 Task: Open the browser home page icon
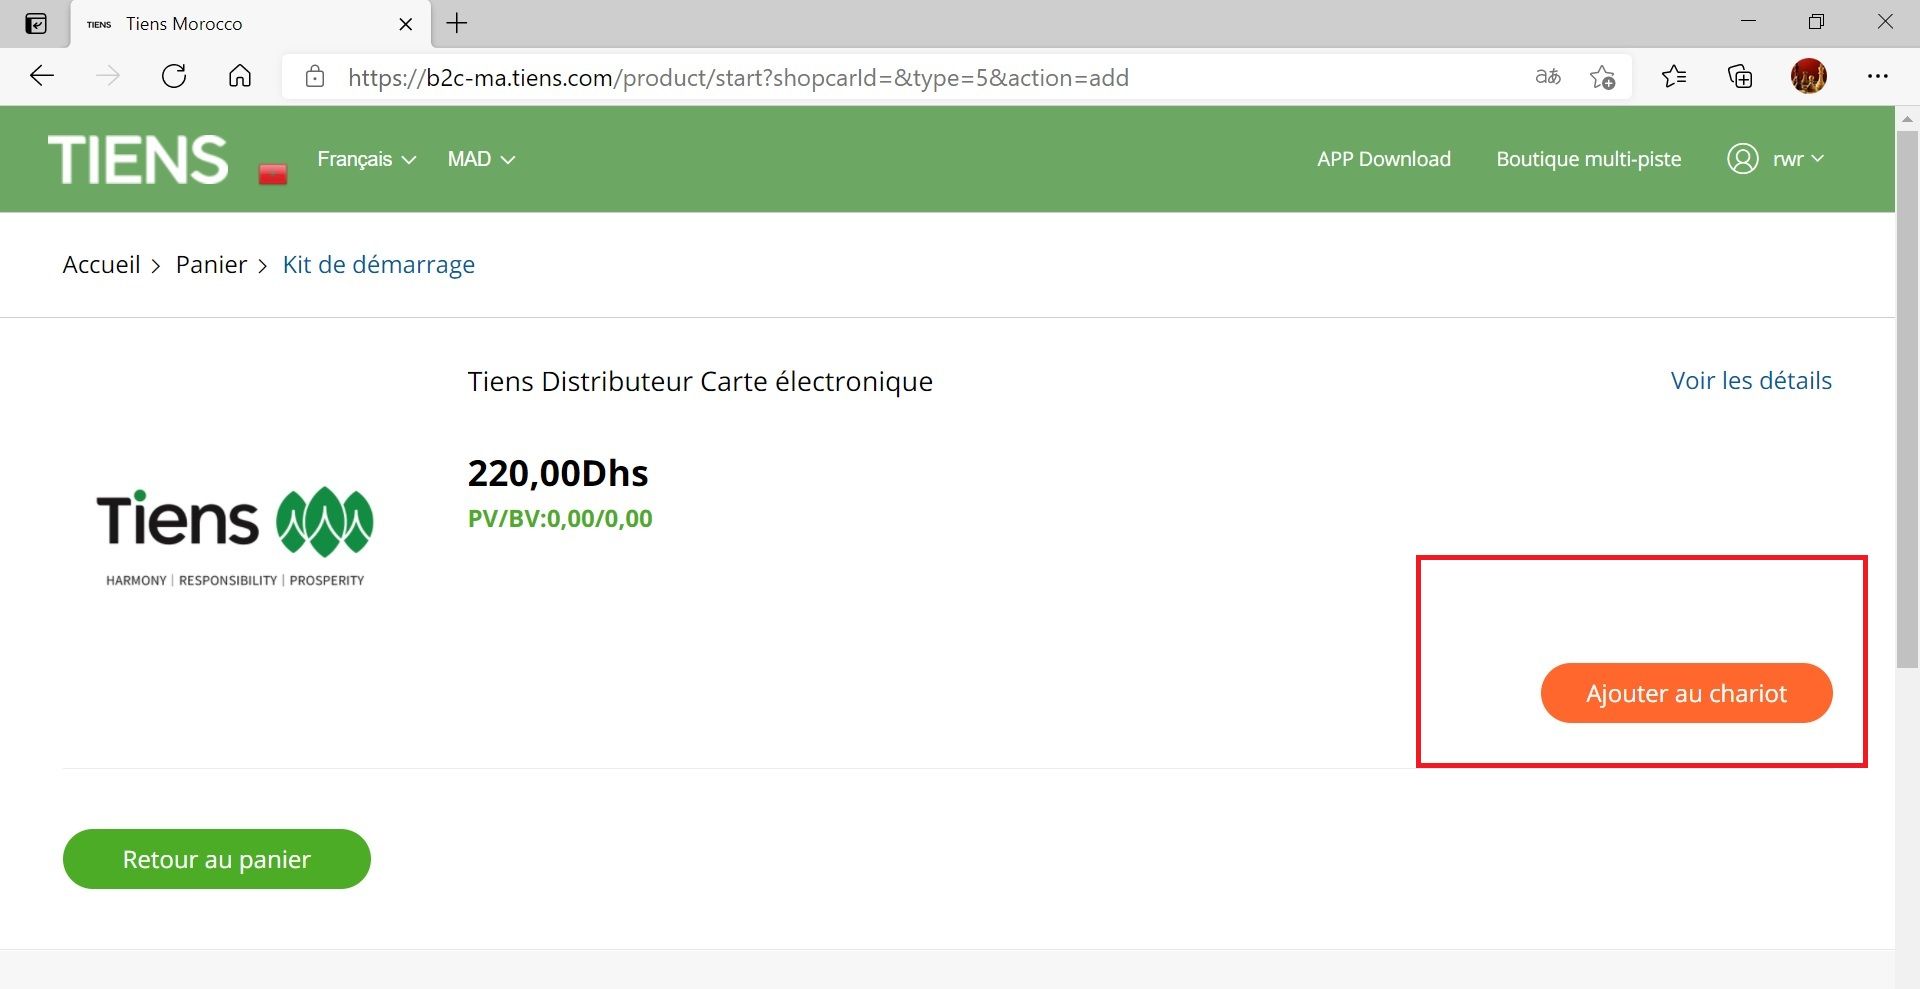tap(240, 77)
